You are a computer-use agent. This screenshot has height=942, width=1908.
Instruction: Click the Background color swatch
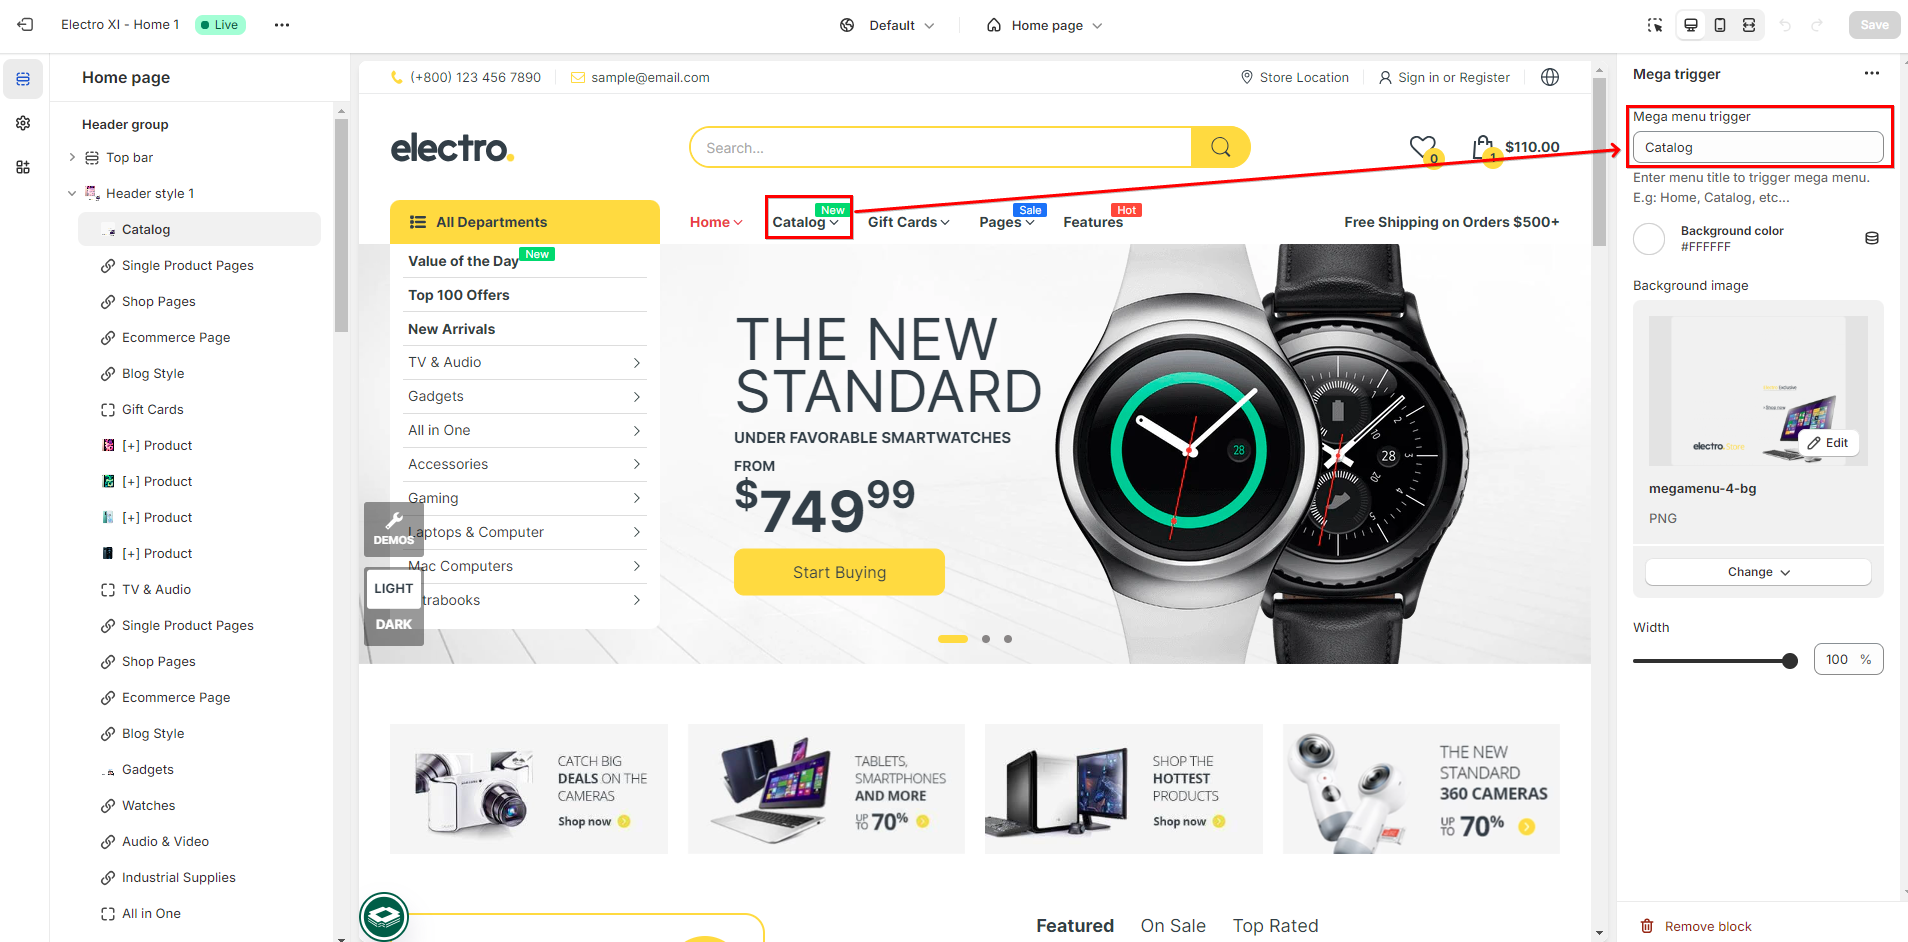pyautogui.click(x=1649, y=238)
